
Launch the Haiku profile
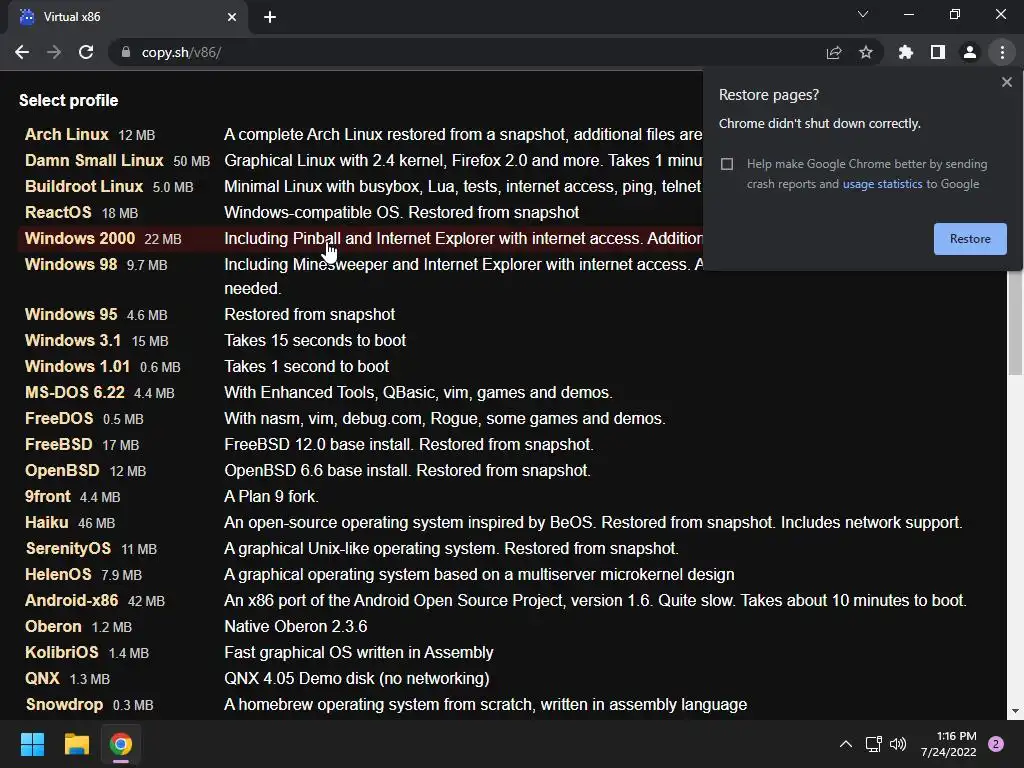(x=46, y=524)
